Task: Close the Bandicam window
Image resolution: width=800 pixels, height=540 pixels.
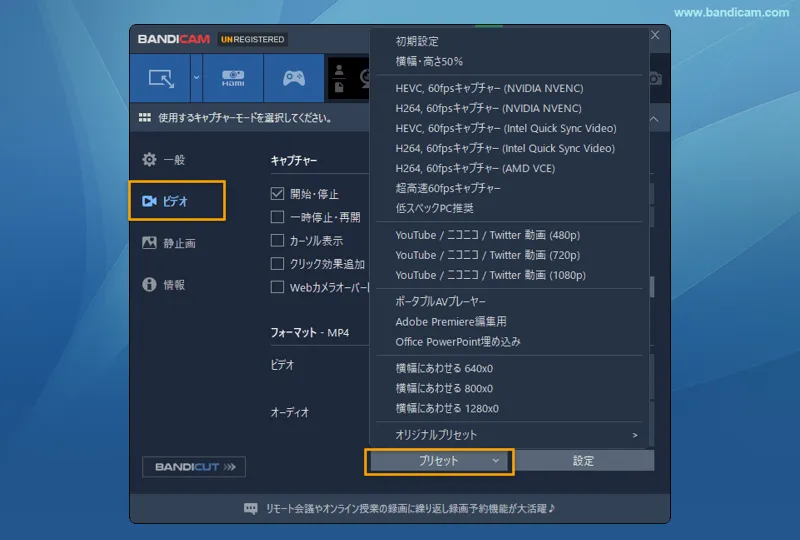Action: (x=655, y=35)
